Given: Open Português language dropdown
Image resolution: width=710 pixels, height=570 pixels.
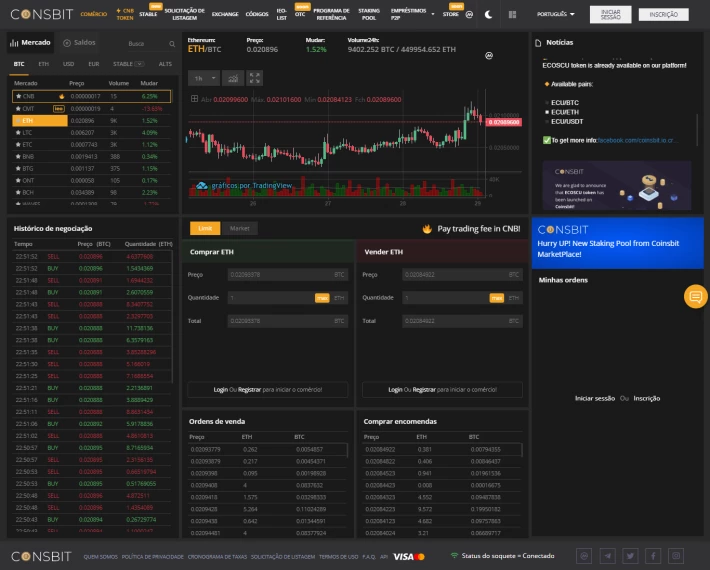Looking at the screenshot, I should point(556,14).
